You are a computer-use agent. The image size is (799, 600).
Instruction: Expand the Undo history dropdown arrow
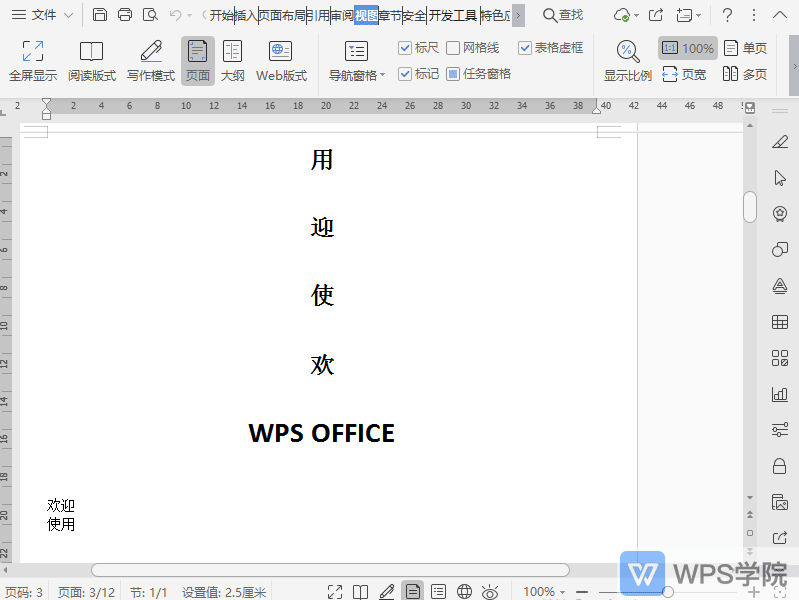pyautogui.click(x=190, y=16)
